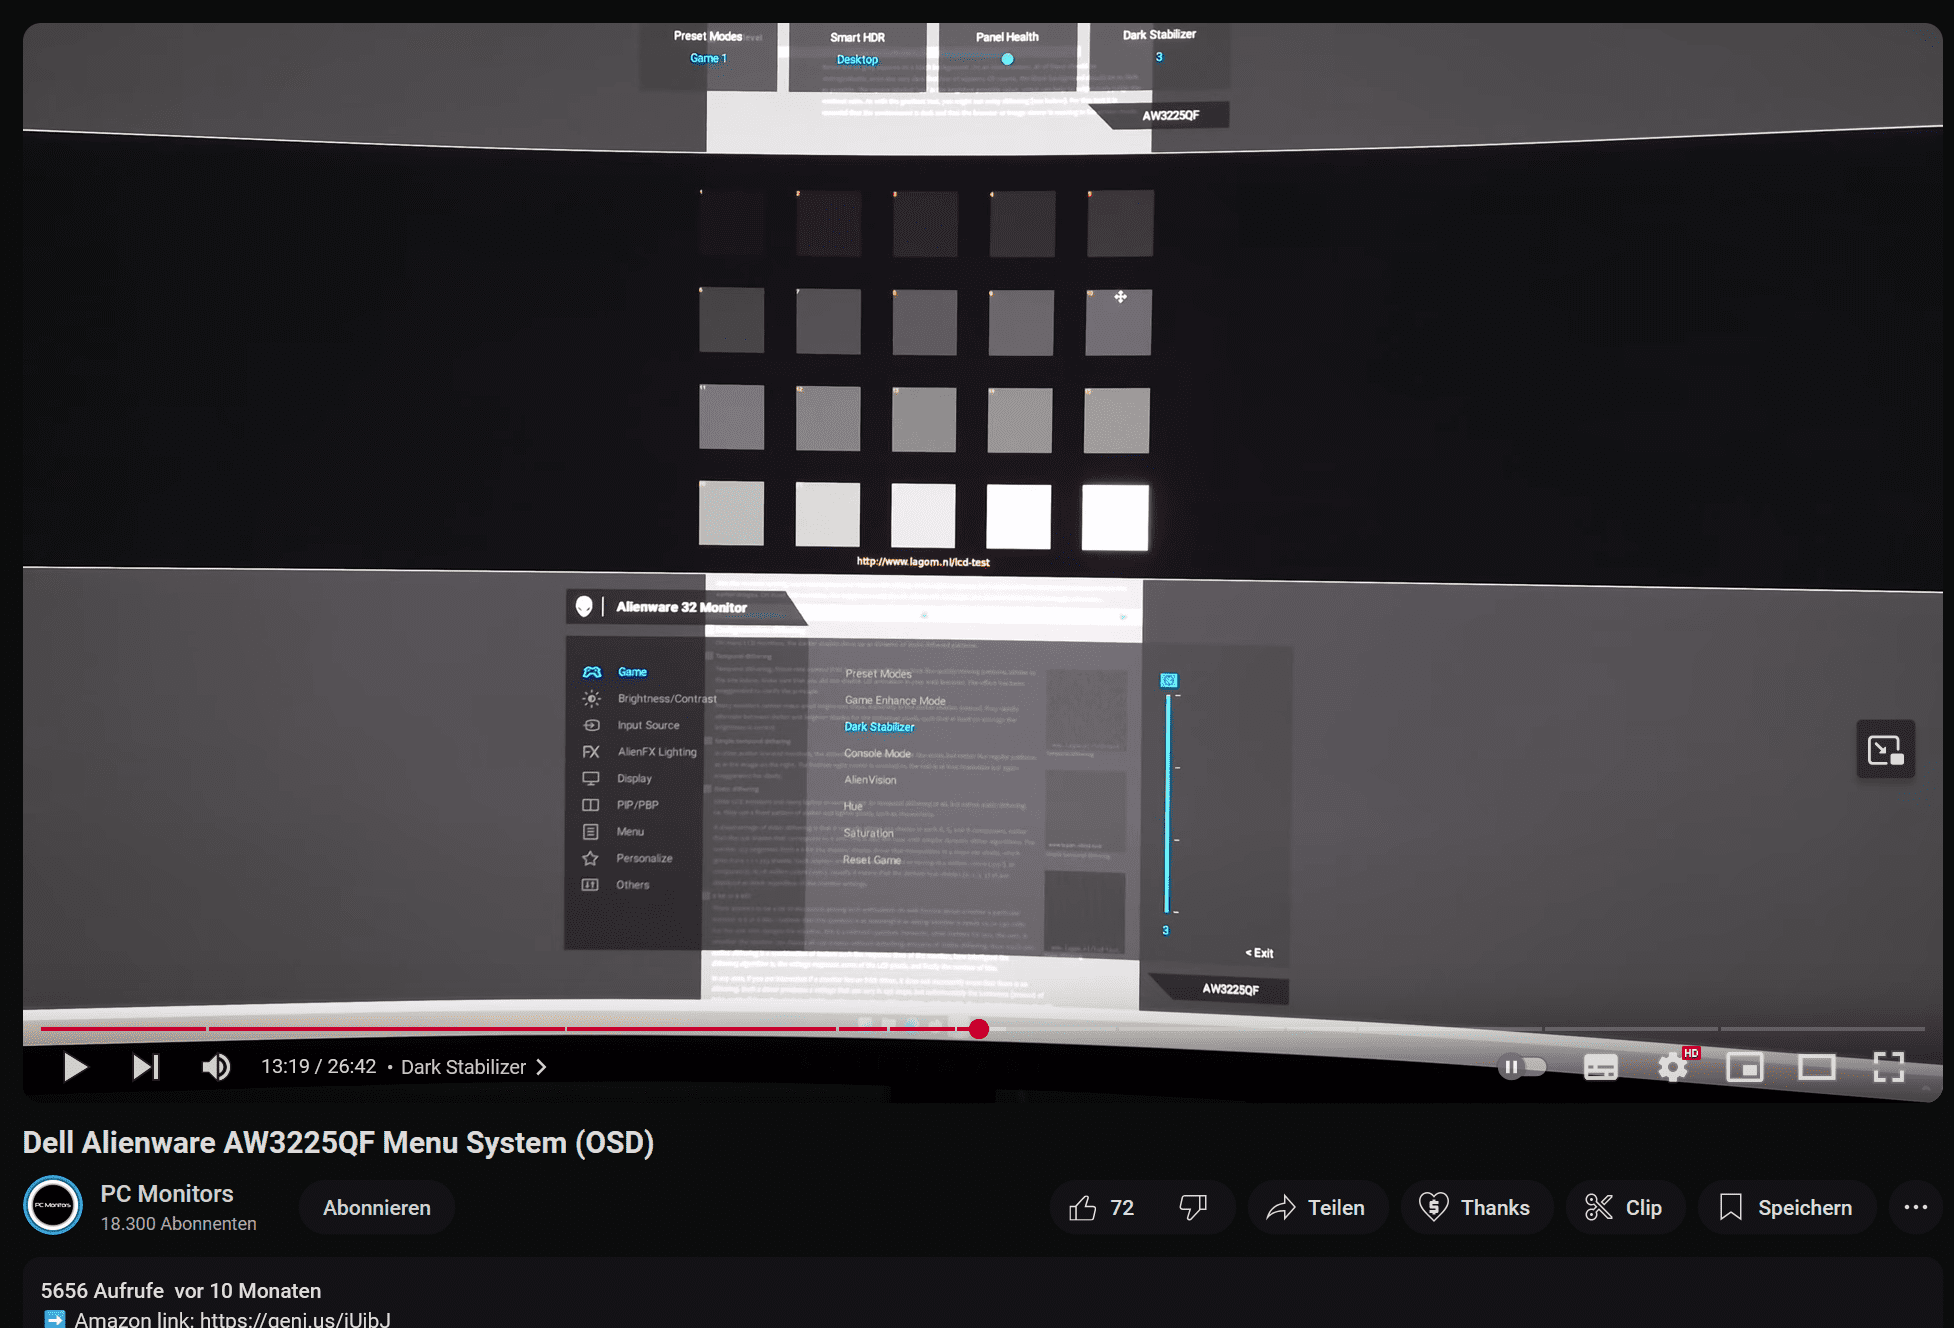The width and height of the screenshot is (1954, 1328).
Task: Open the Amazon link in the description
Action: click(295, 1319)
